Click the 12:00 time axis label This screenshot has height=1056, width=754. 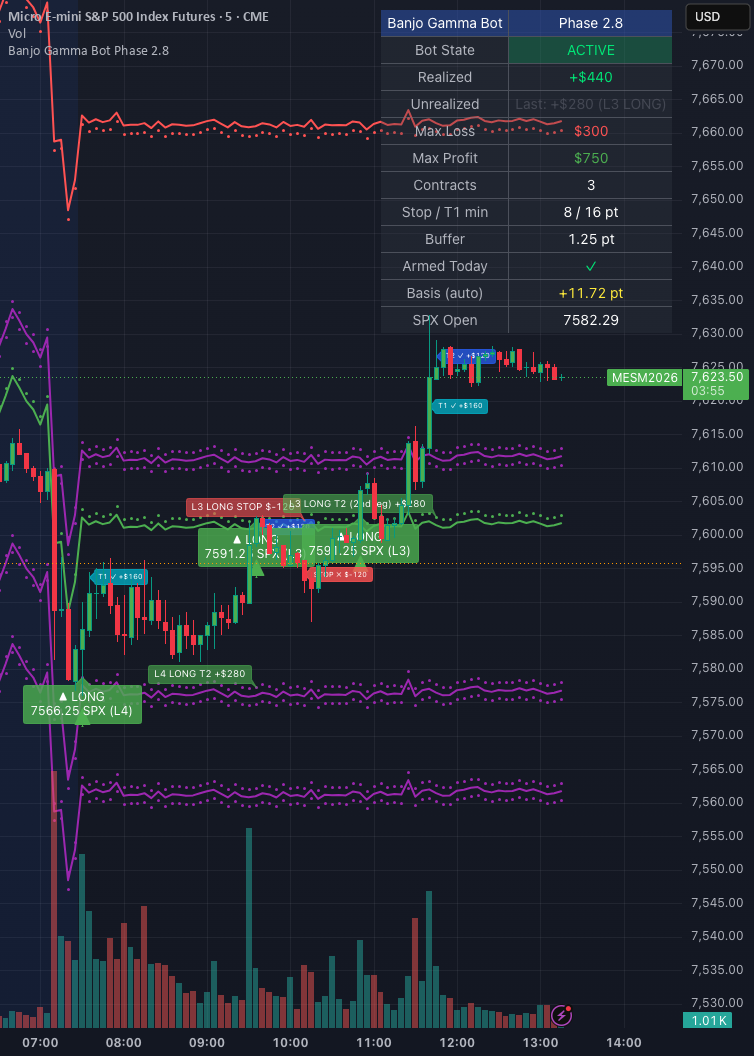(457, 1043)
